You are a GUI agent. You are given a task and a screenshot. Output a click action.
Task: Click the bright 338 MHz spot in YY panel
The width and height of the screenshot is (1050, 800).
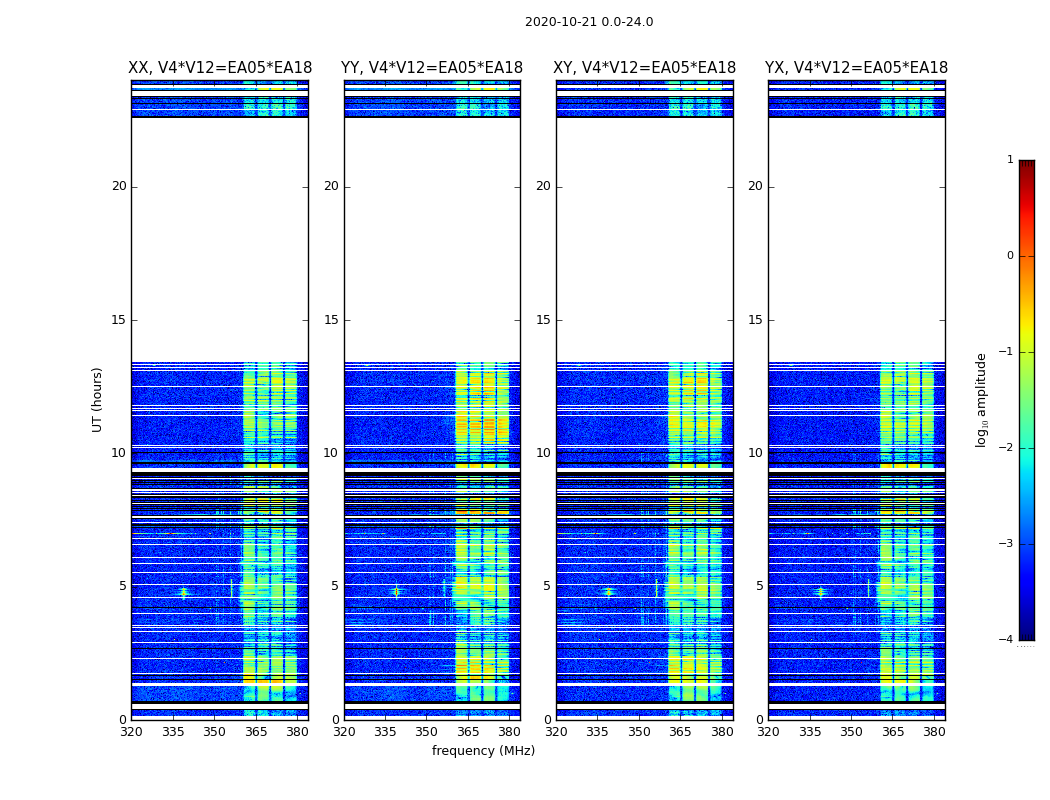396,592
